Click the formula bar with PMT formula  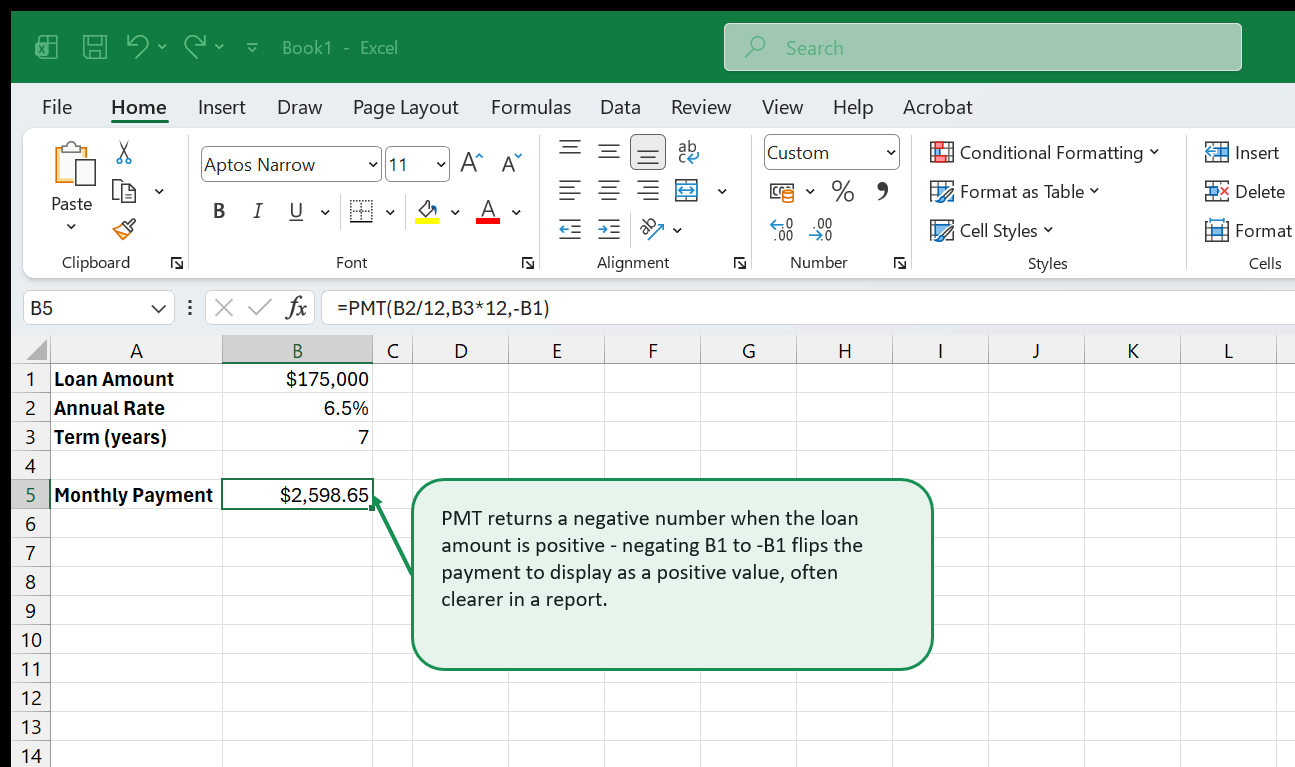click(x=808, y=308)
